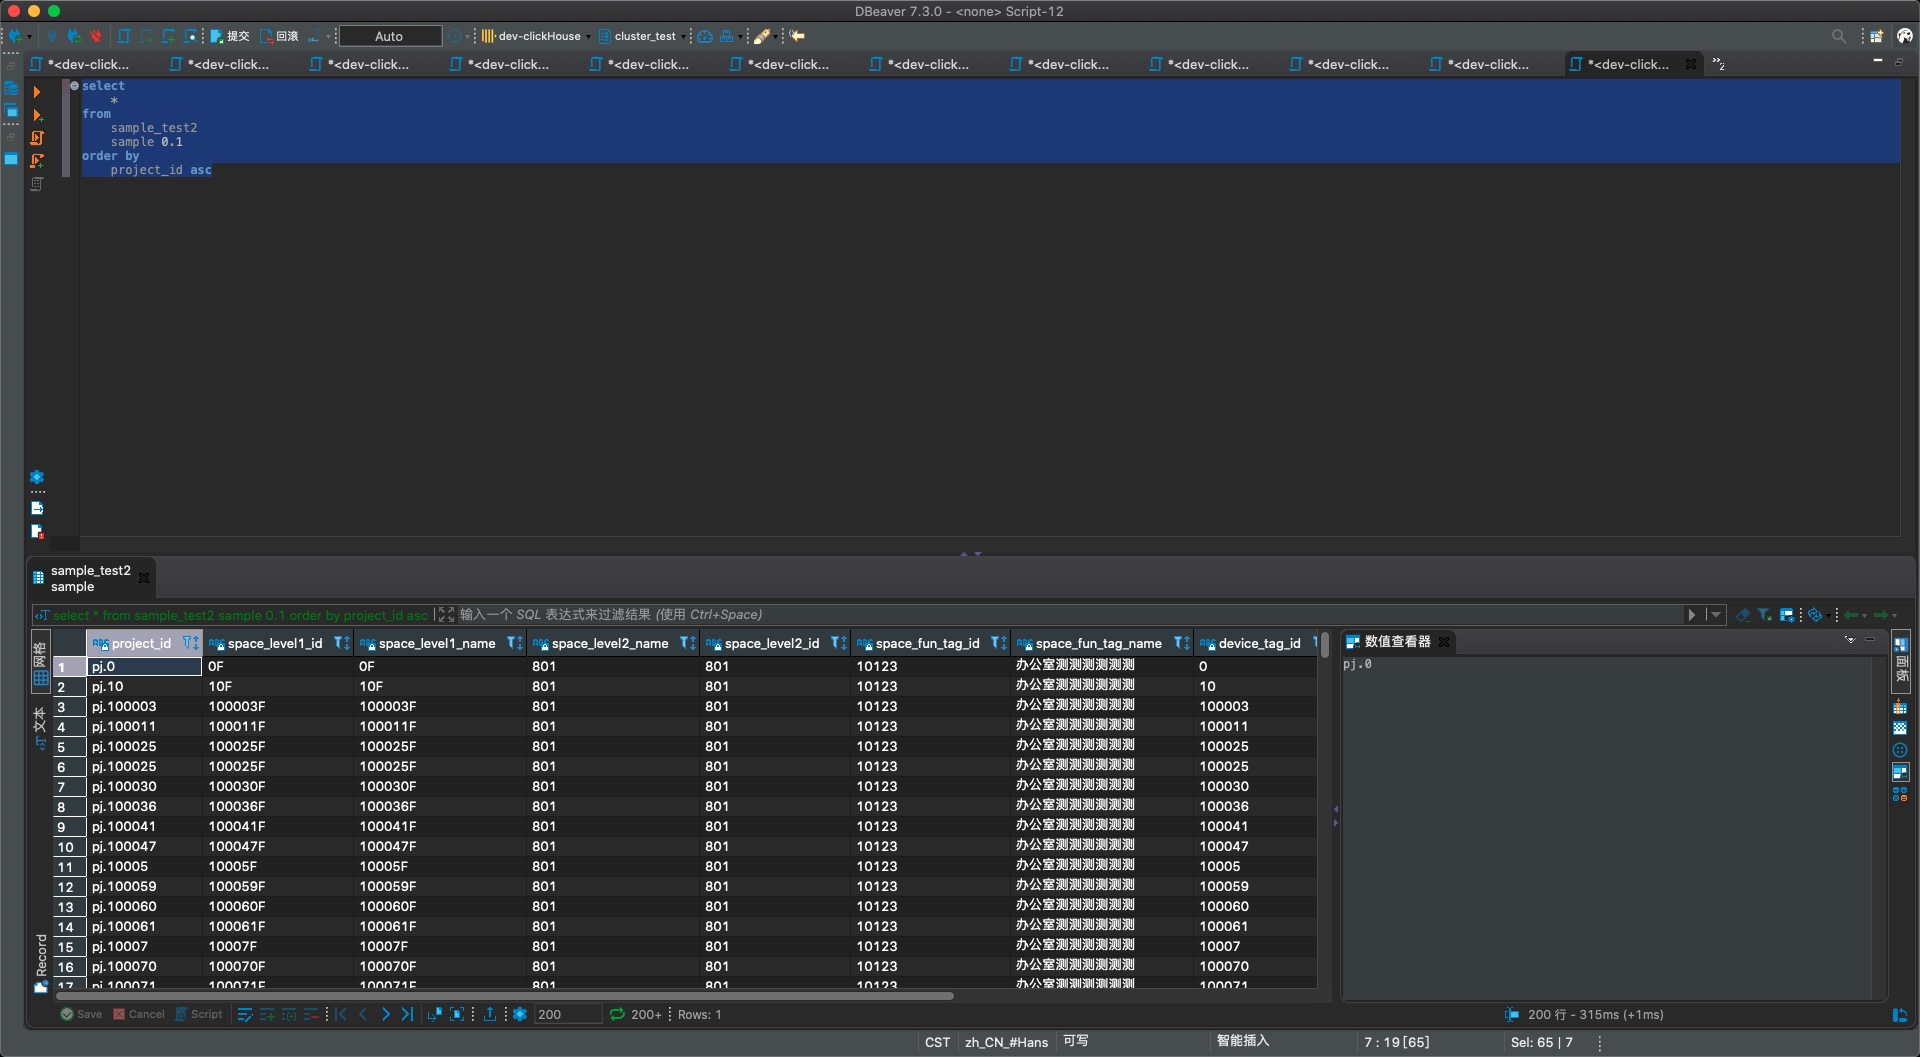Close the 数值查看器 value viewer tab
This screenshot has height=1057, width=1920.
coord(1444,642)
